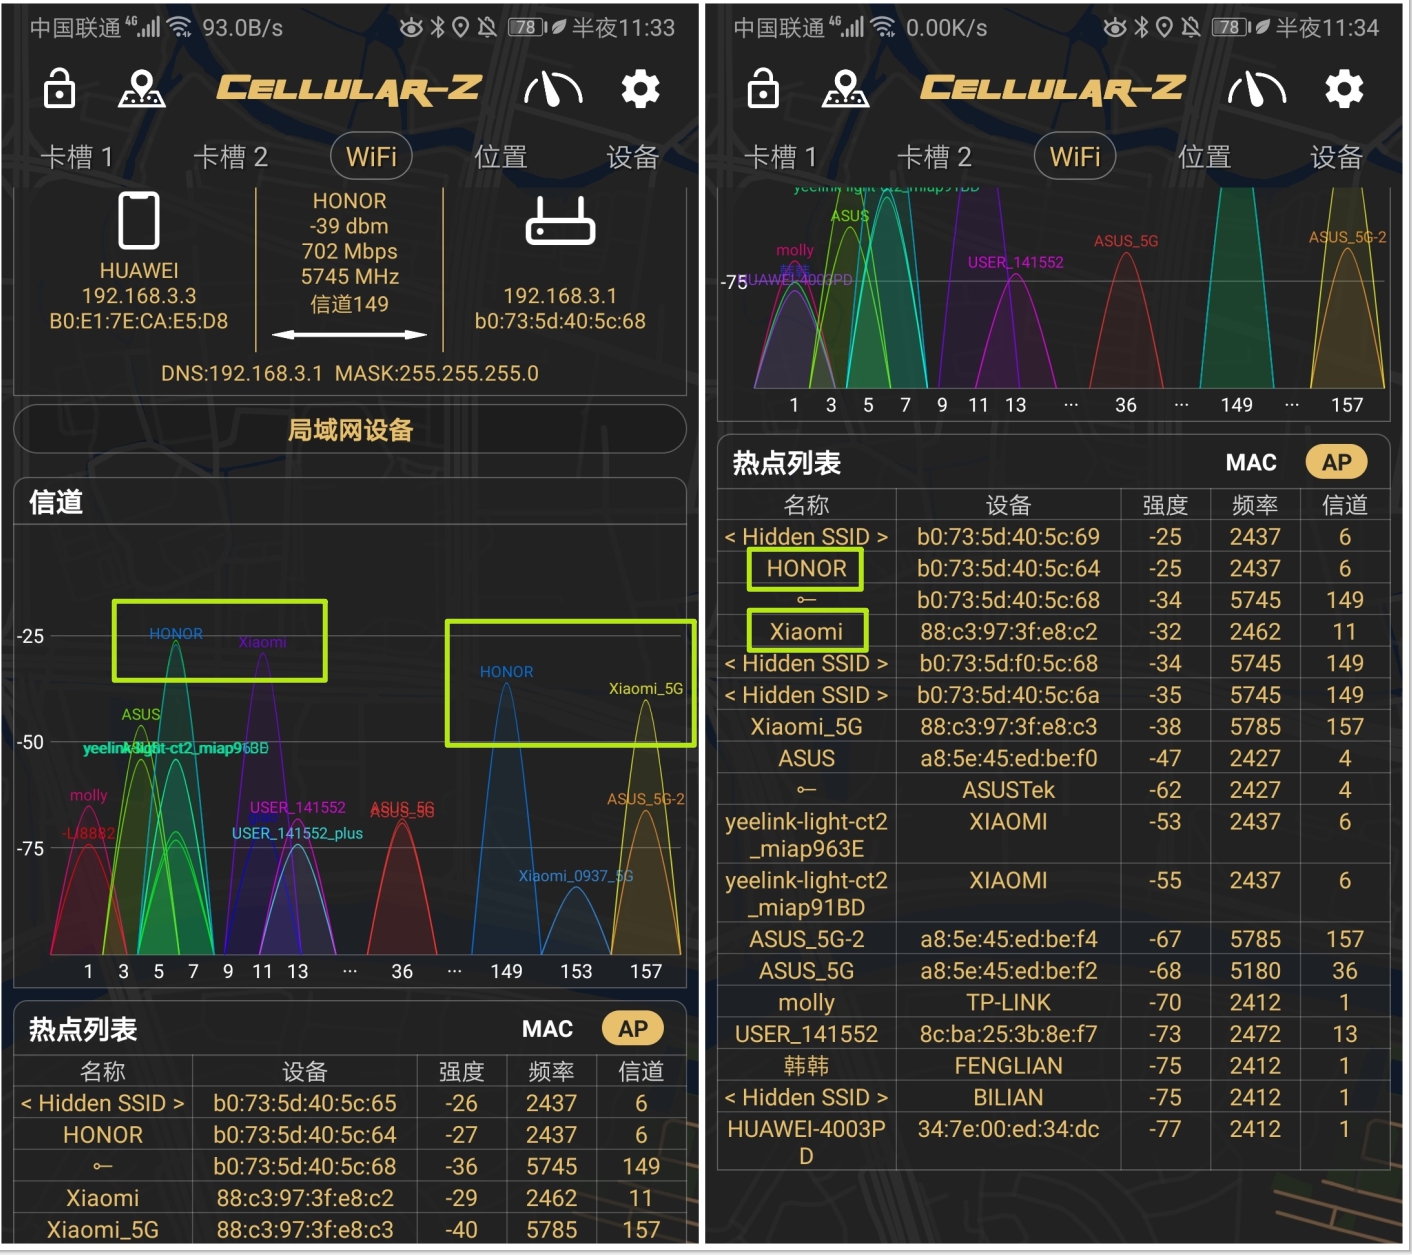The width and height of the screenshot is (1412, 1255).
Task: Sort by 强度 column in right list
Action: click(x=1165, y=505)
